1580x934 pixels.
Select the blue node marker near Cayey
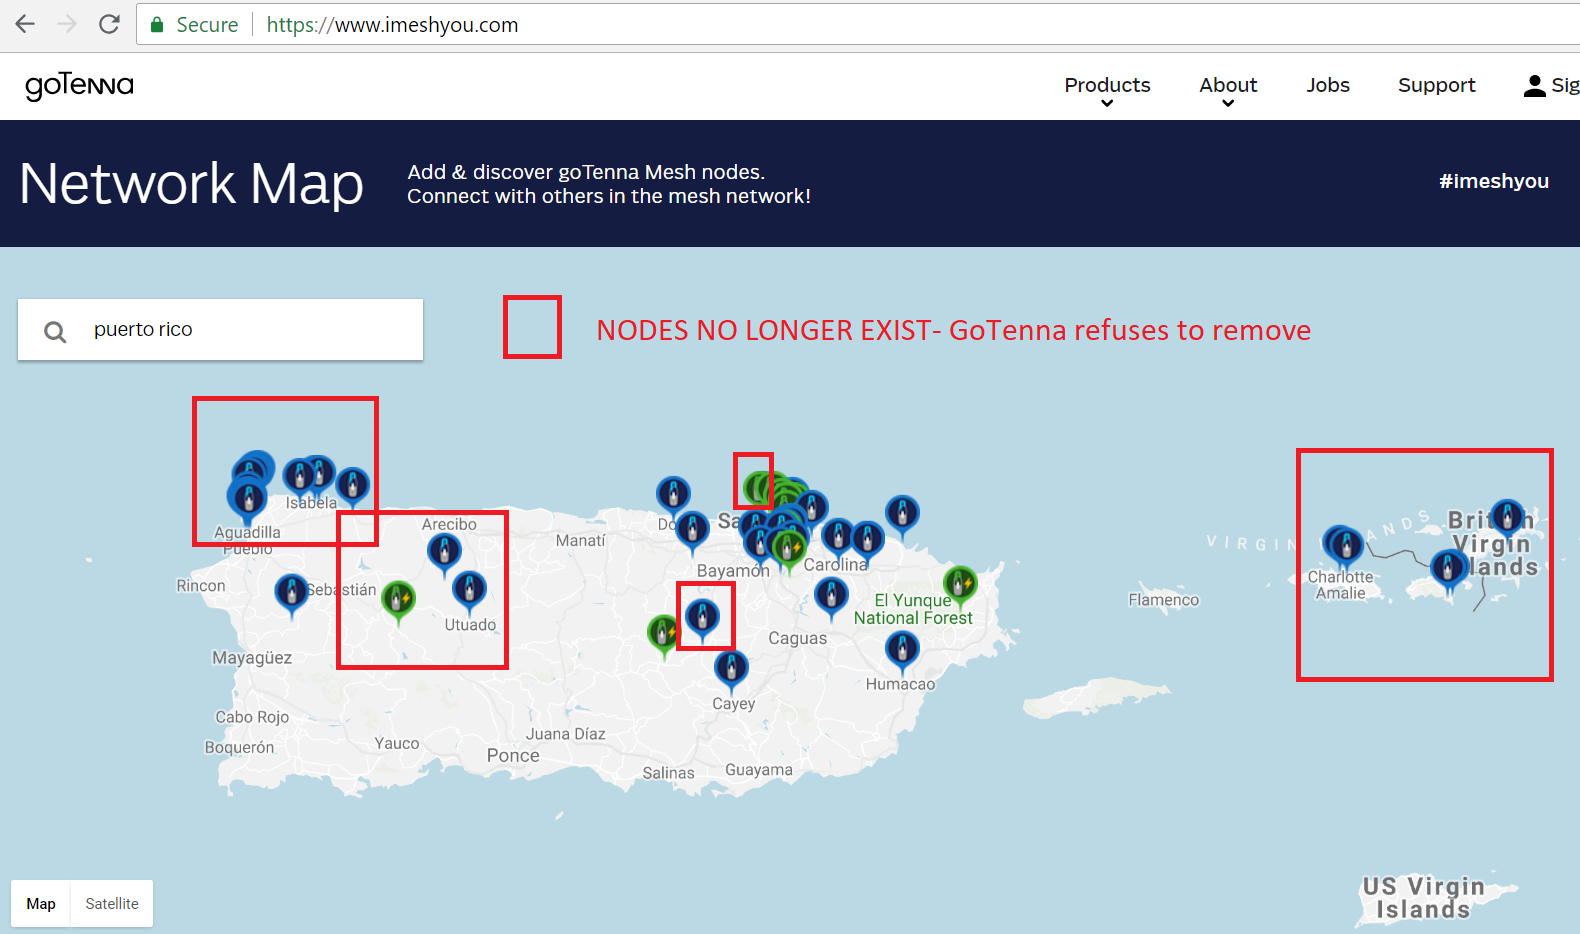click(731, 668)
